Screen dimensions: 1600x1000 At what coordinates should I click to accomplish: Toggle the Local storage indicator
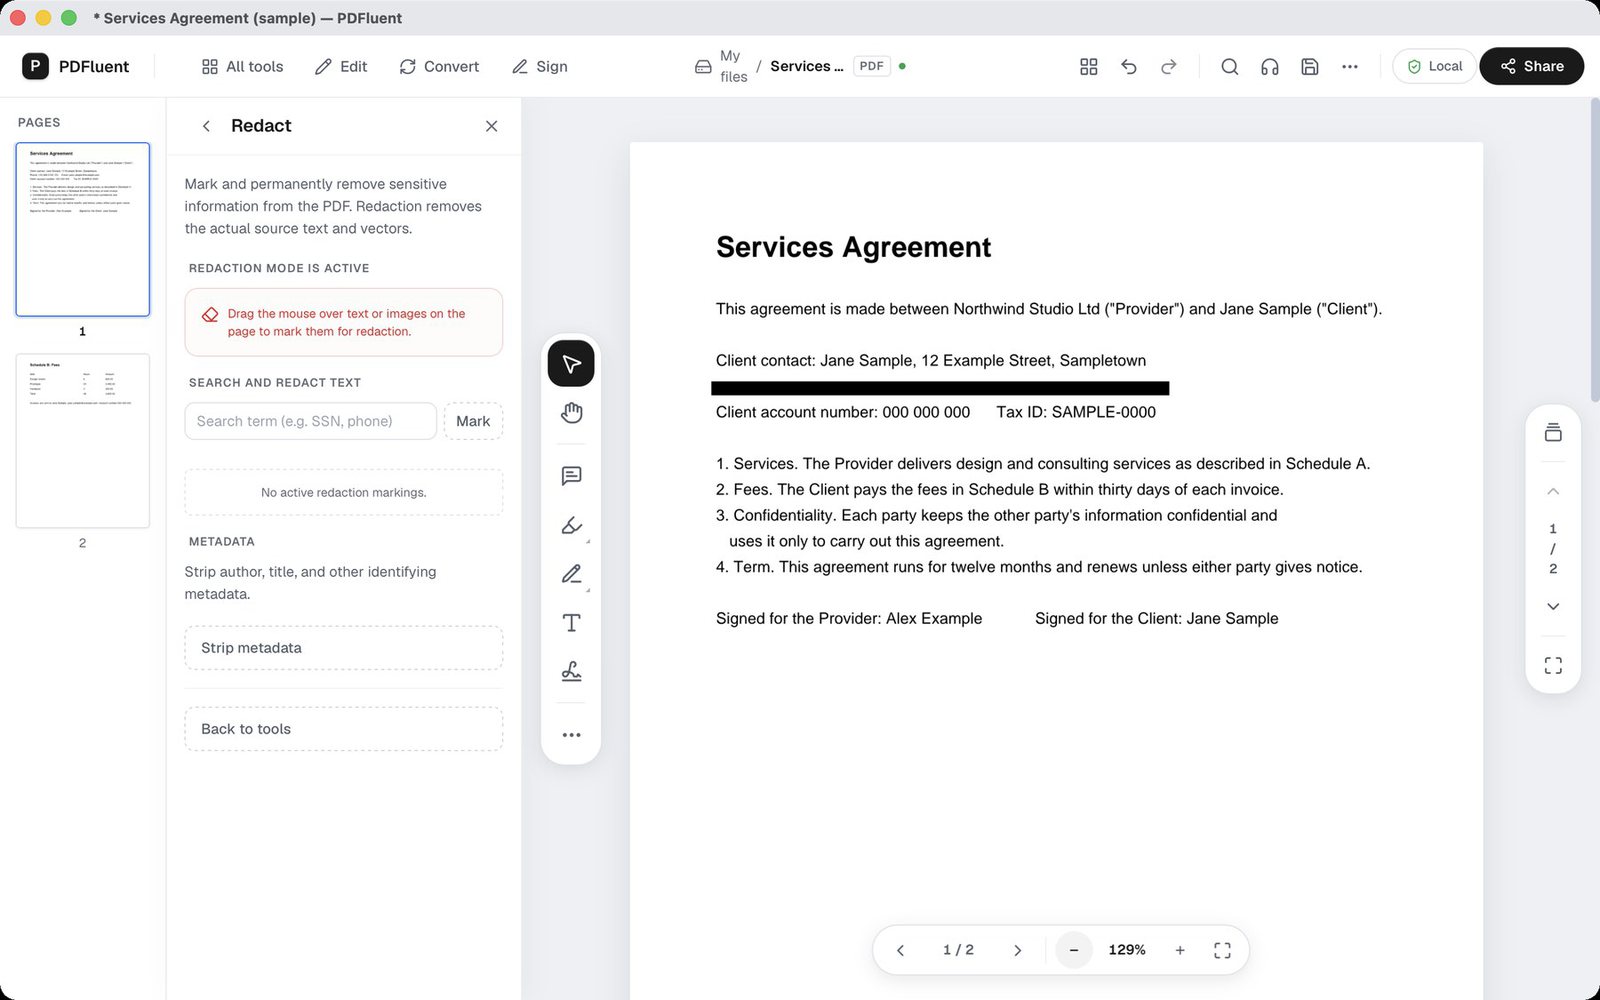click(x=1434, y=66)
